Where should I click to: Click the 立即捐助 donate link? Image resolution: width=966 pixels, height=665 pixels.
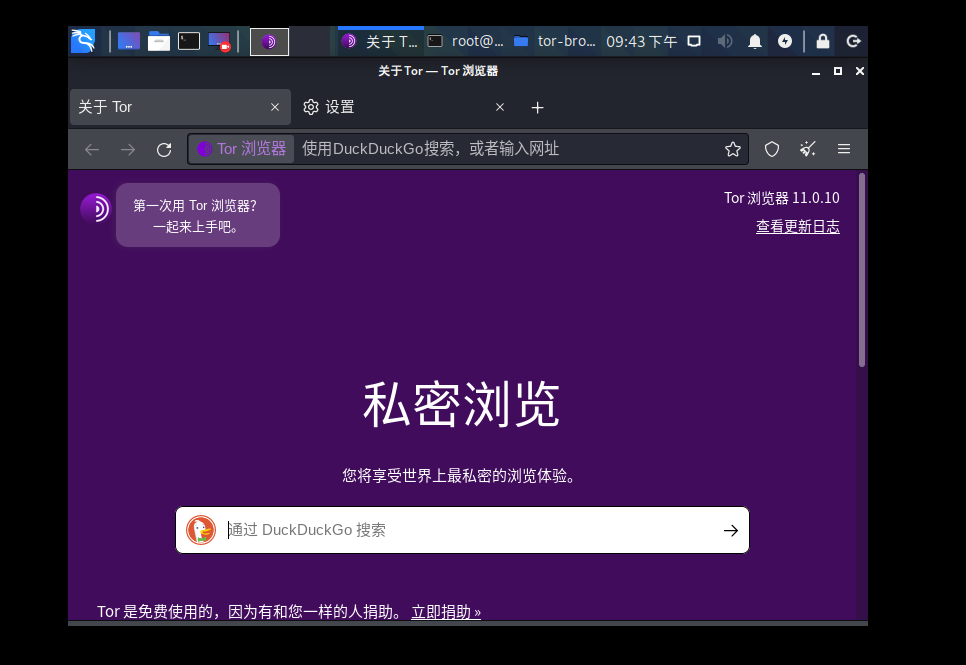445,612
